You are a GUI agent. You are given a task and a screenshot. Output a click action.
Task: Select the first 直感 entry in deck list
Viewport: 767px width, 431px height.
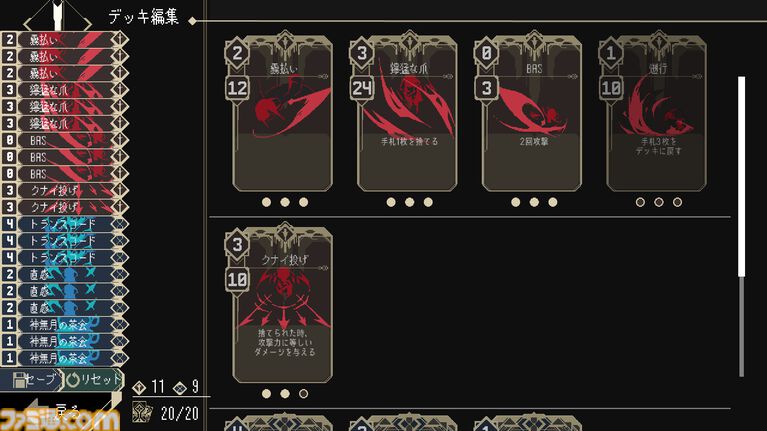65,274
